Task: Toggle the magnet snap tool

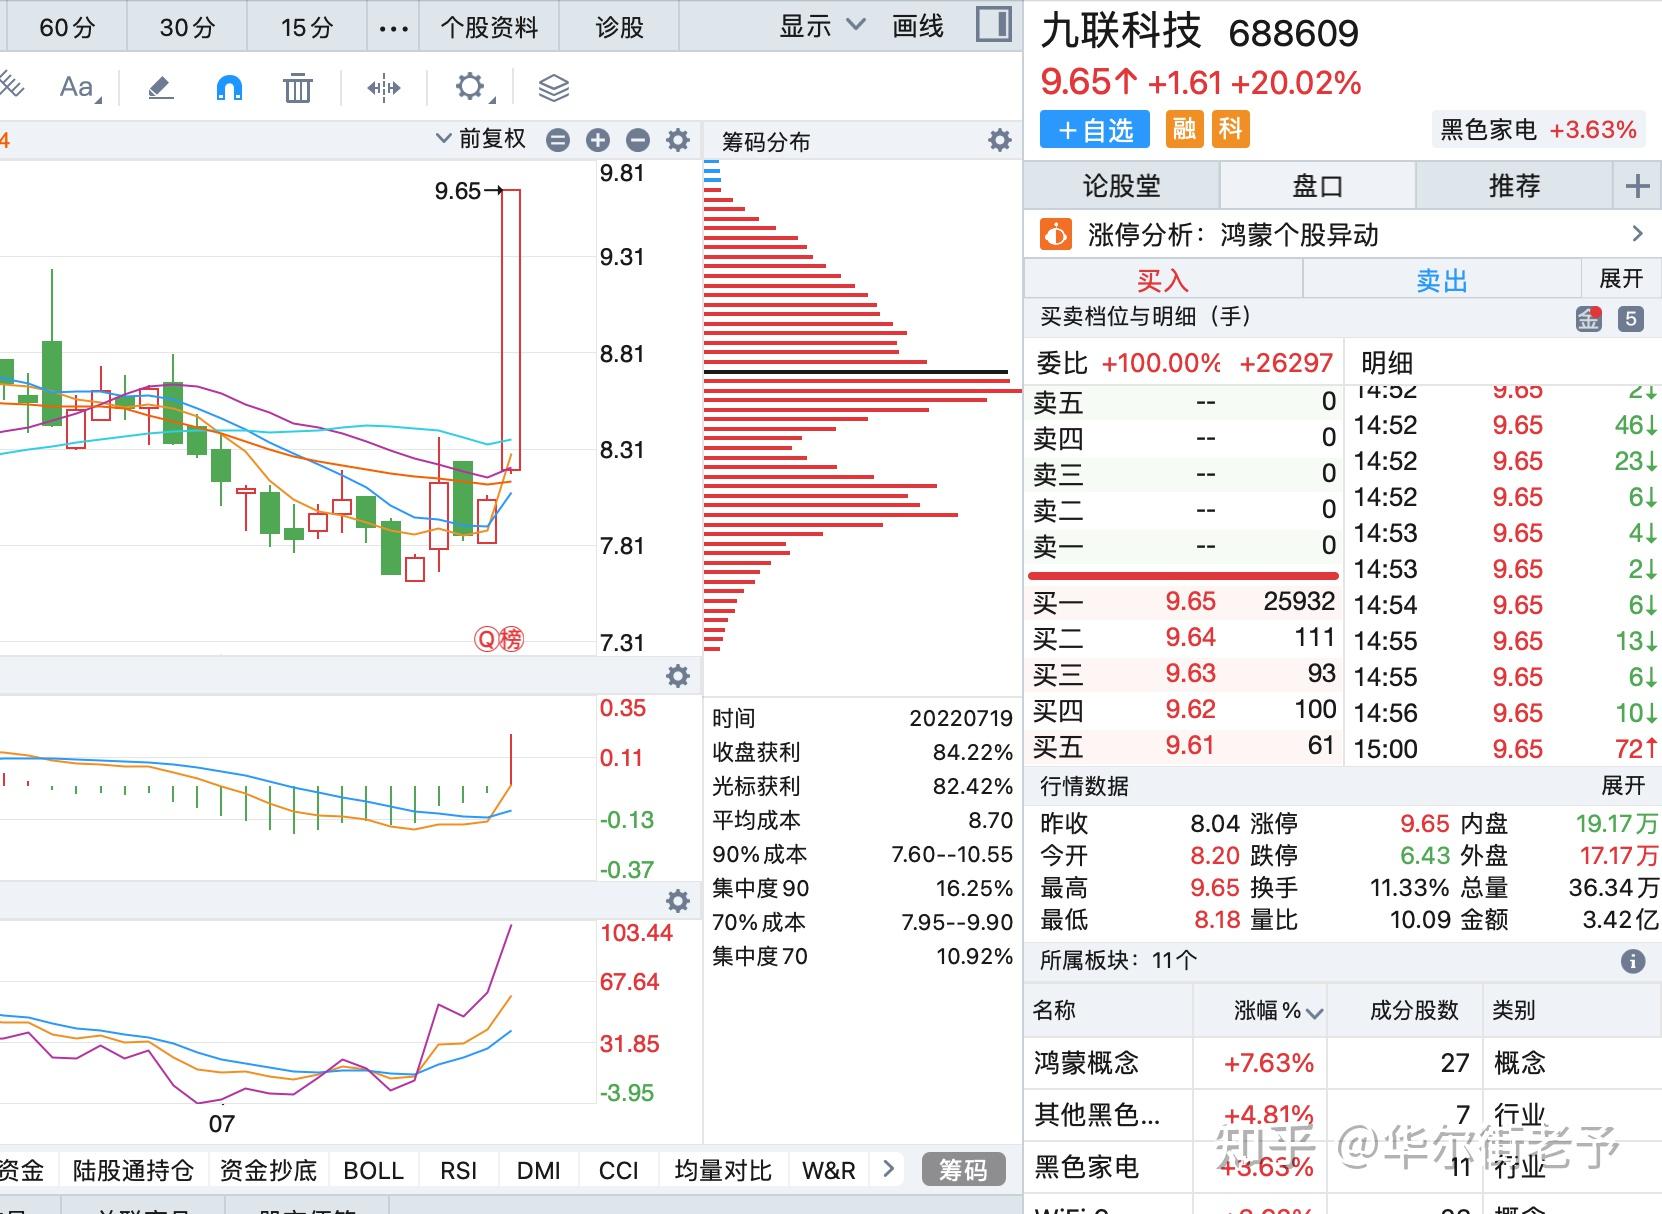Action: [x=229, y=88]
